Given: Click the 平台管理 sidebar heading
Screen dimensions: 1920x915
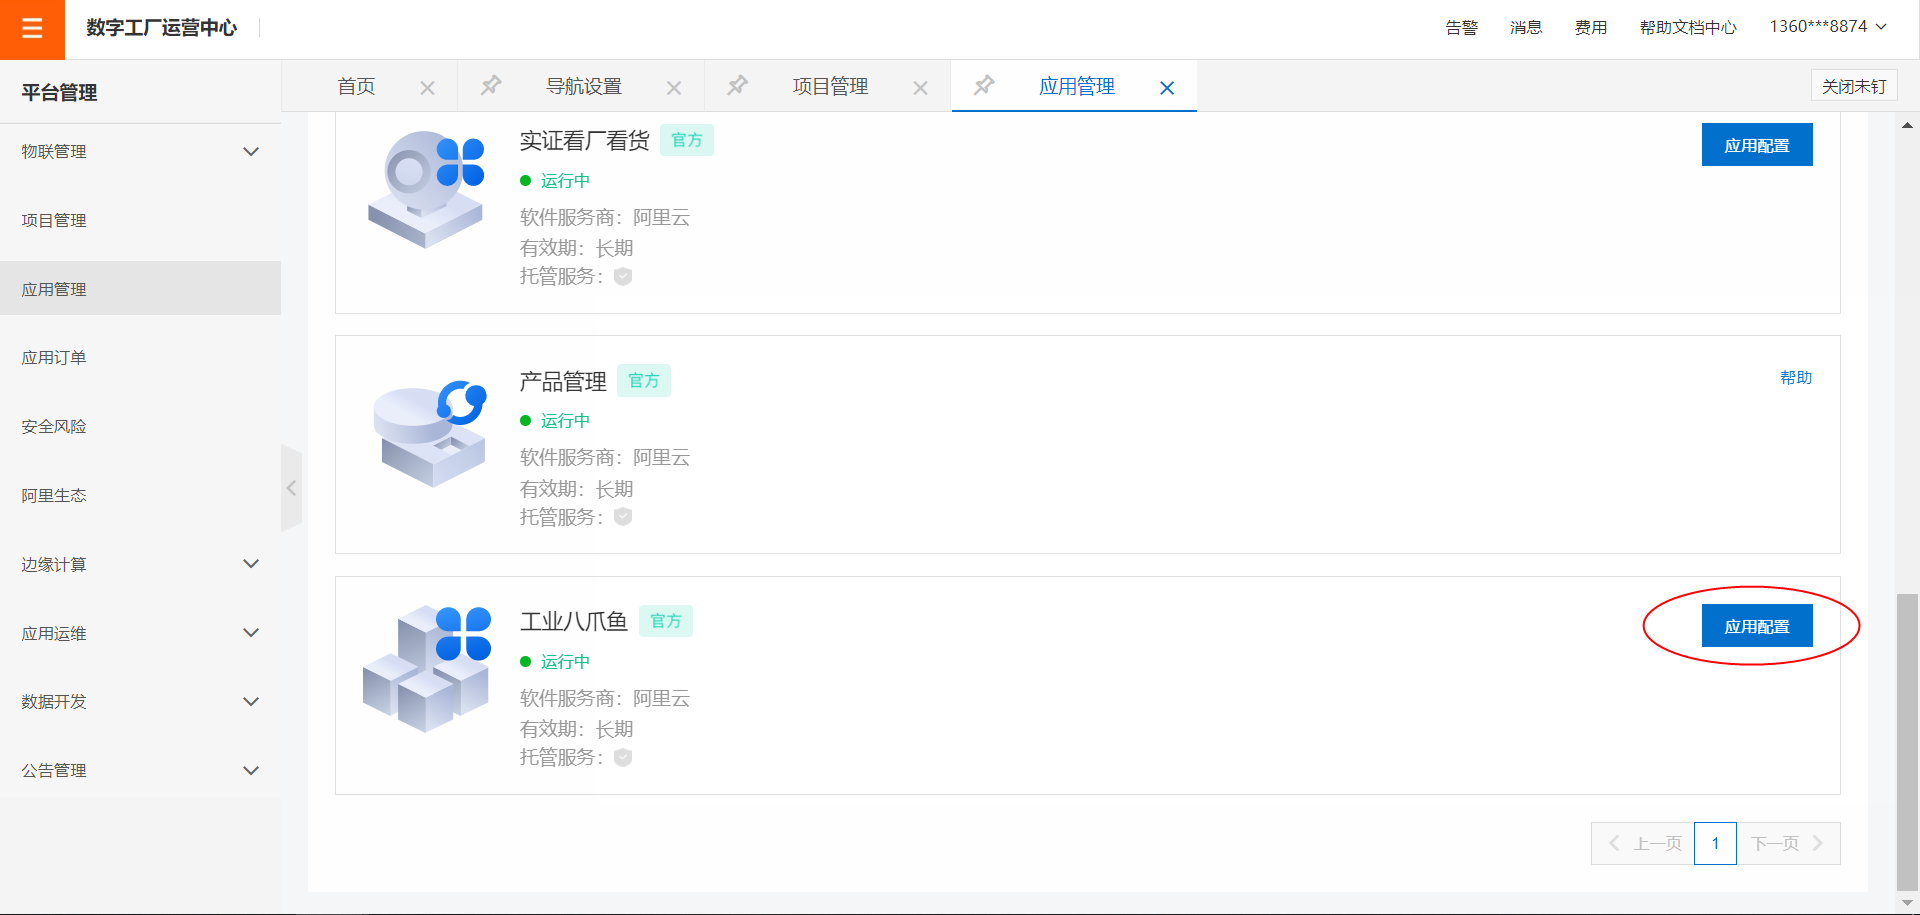Looking at the screenshot, I should 60,93.
